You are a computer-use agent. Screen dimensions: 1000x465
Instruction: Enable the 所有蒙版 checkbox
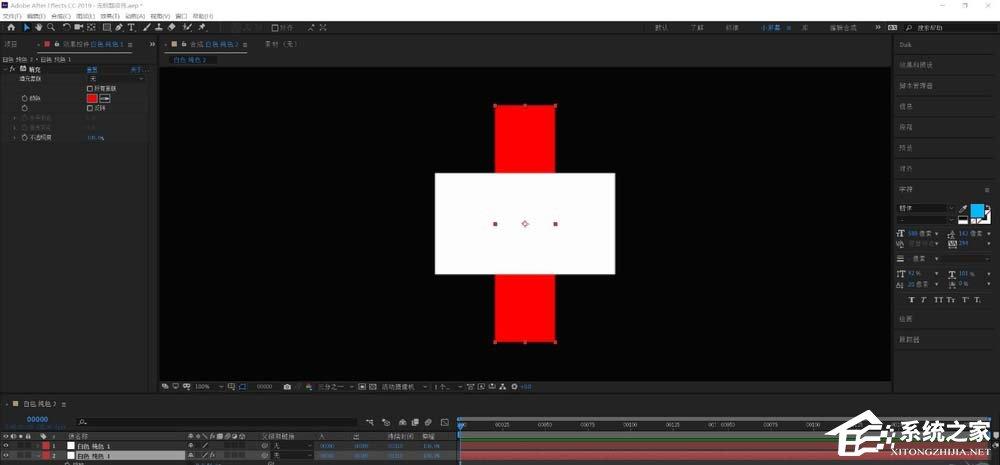(x=89, y=88)
